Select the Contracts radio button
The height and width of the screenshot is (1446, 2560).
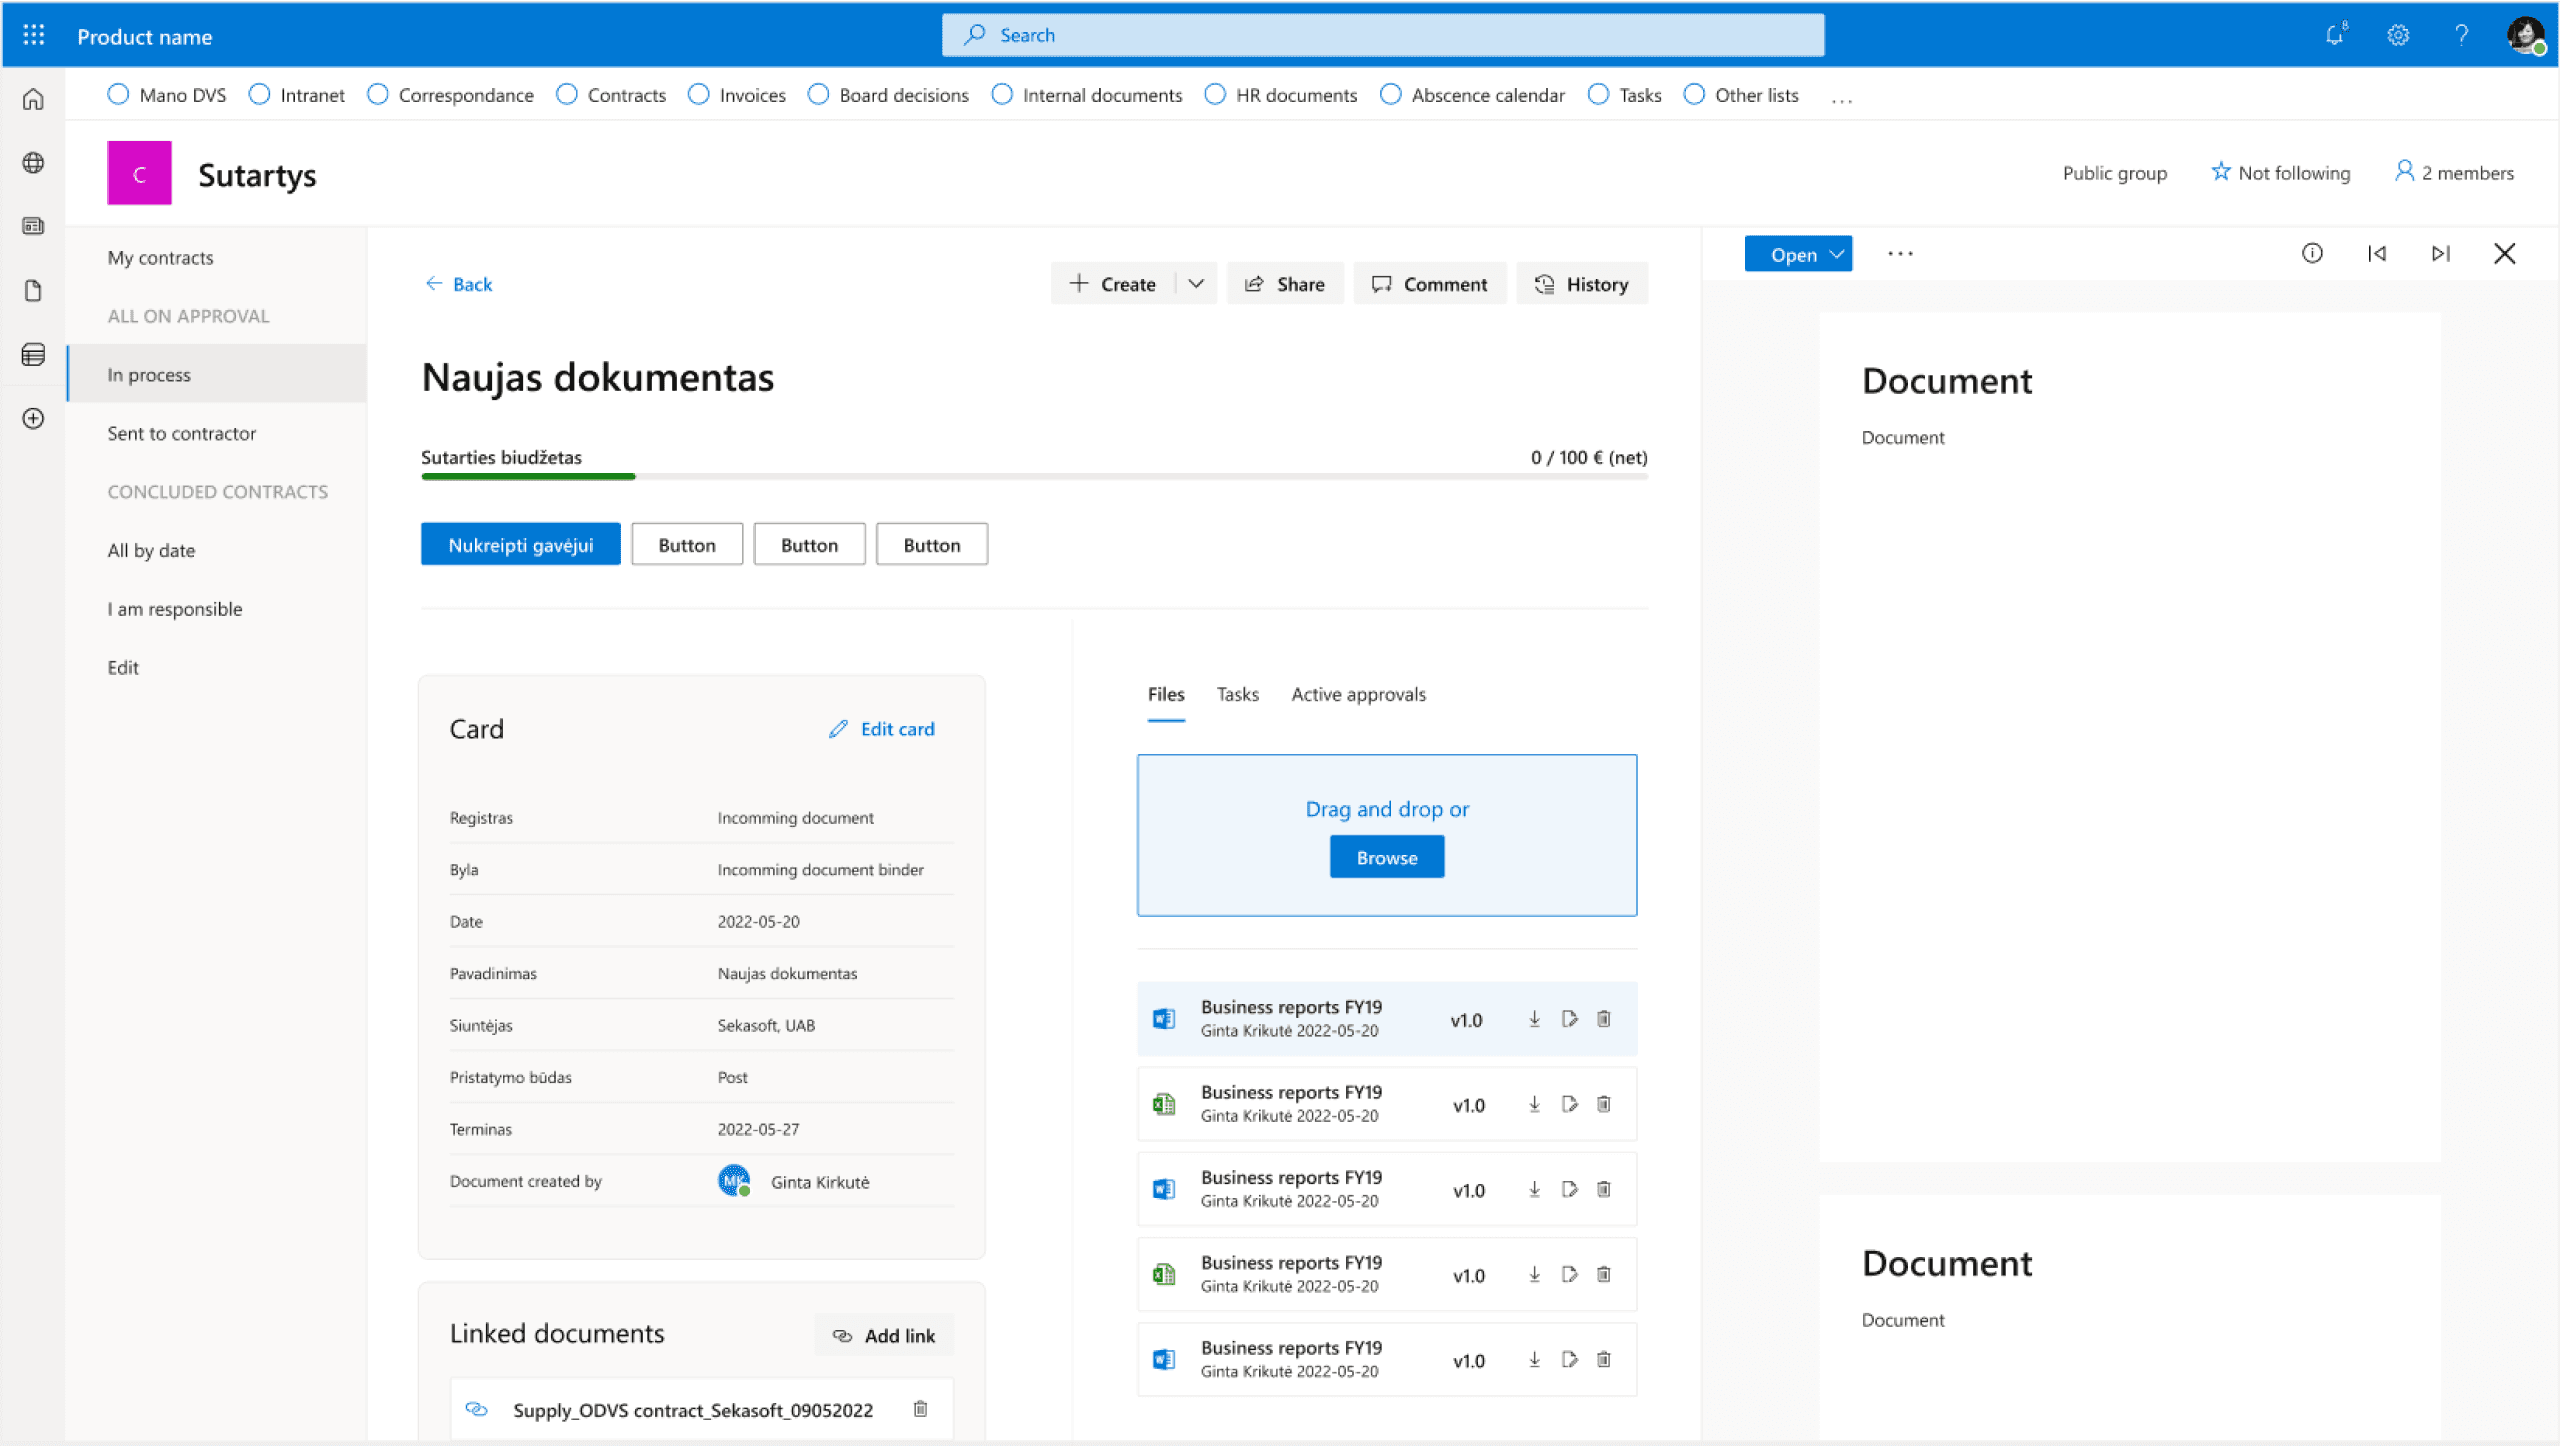[567, 95]
